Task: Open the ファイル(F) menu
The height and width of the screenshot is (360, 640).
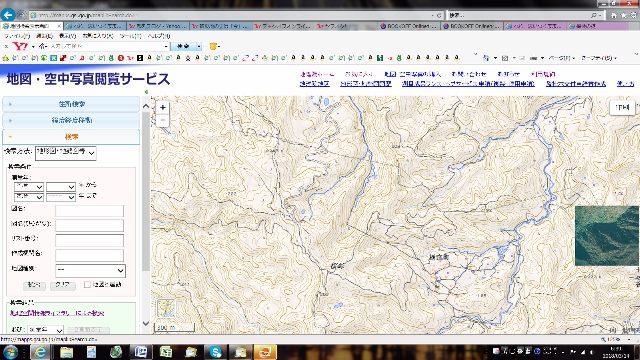Action: pyautogui.click(x=17, y=36)
